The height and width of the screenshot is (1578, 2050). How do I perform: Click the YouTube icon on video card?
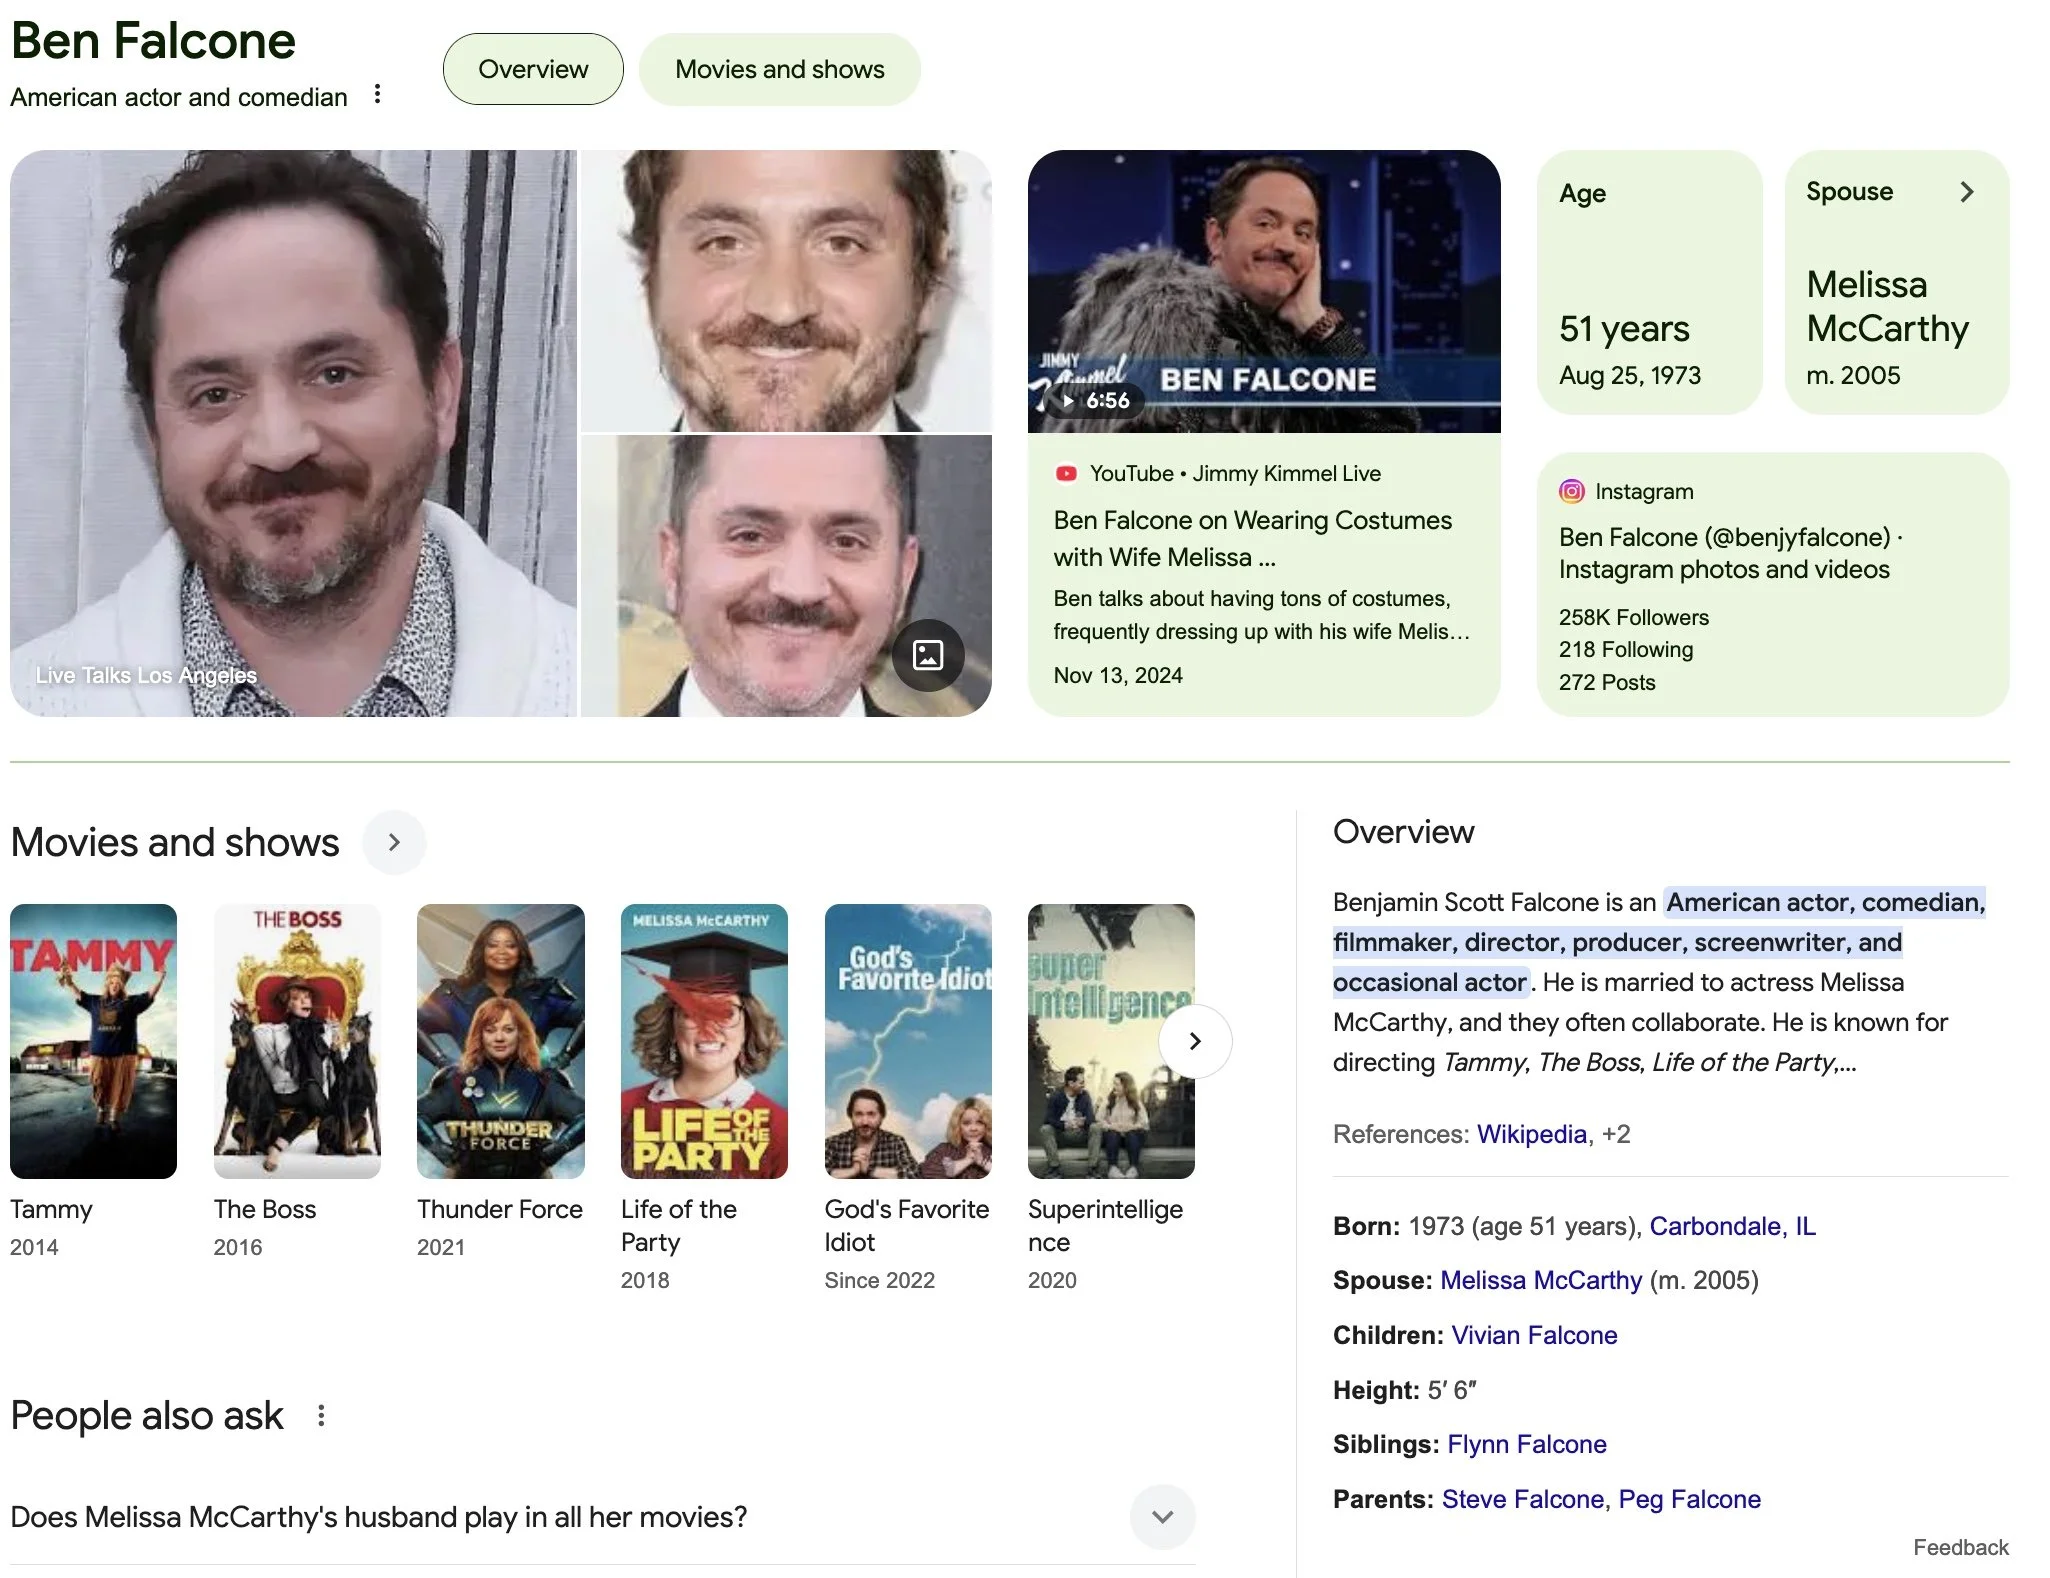[x=1066, y=473]
